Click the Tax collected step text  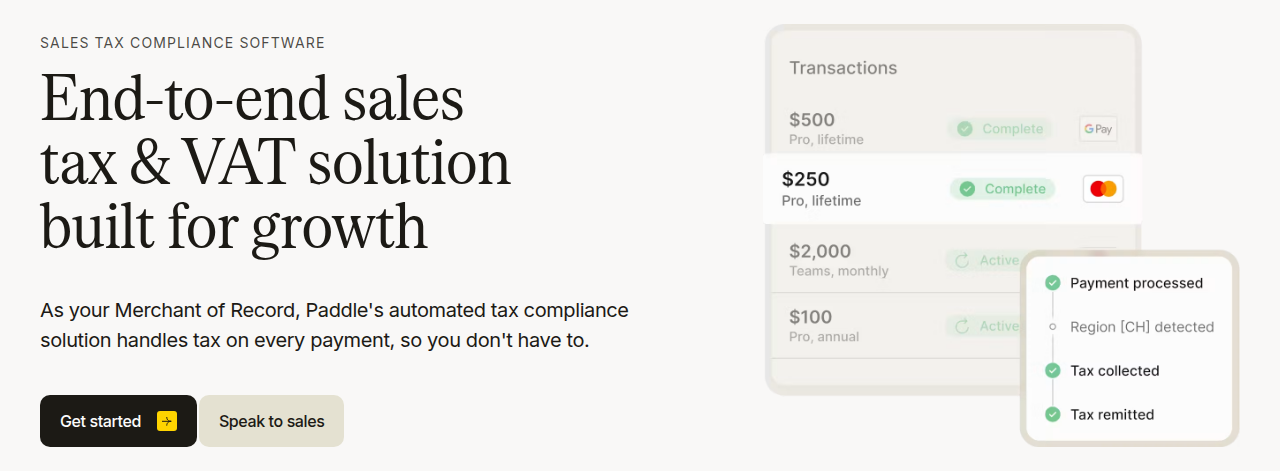1115,371
